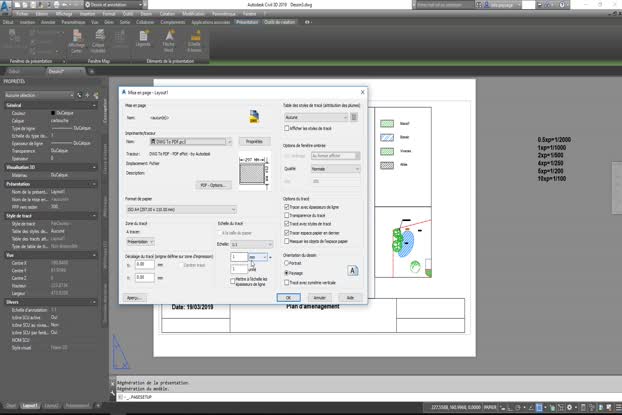Click the paper size preview thumbnail in dialog

click(254, 171)
